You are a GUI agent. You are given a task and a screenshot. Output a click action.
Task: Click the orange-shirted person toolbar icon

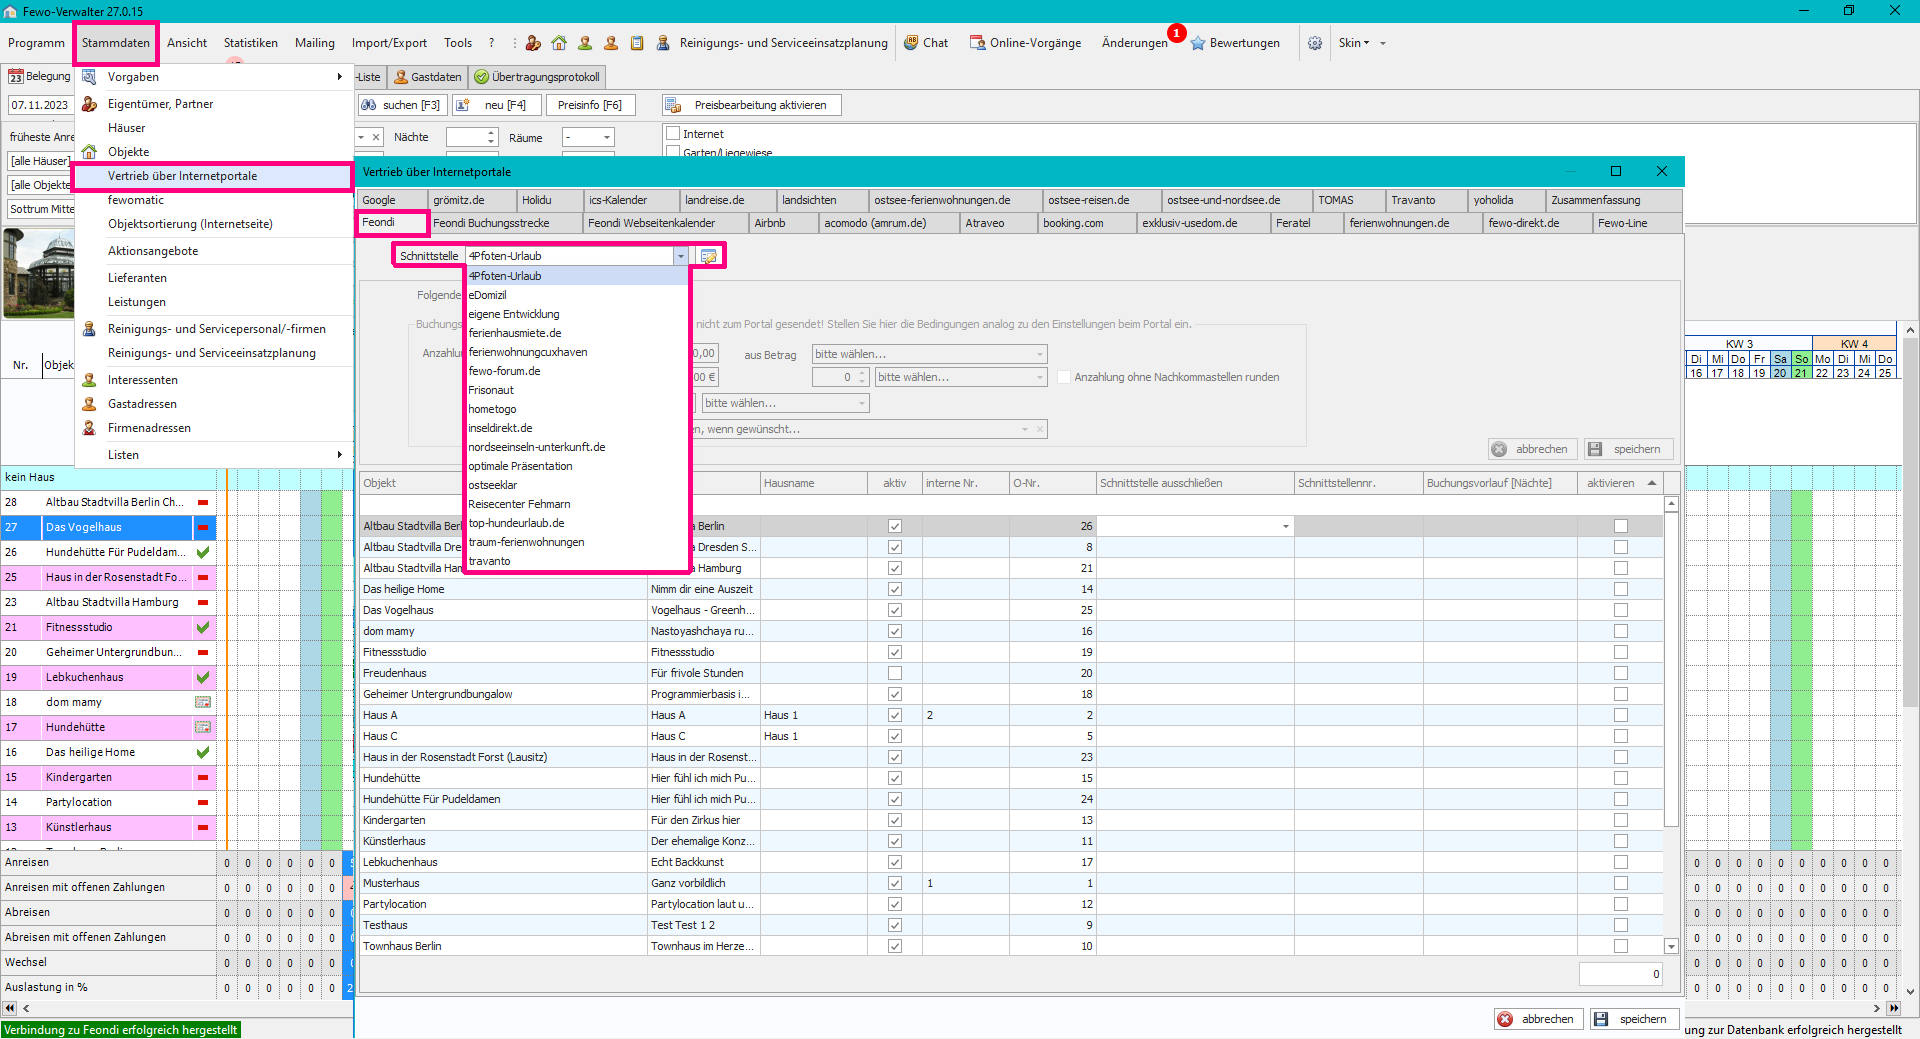coord(611,43)
